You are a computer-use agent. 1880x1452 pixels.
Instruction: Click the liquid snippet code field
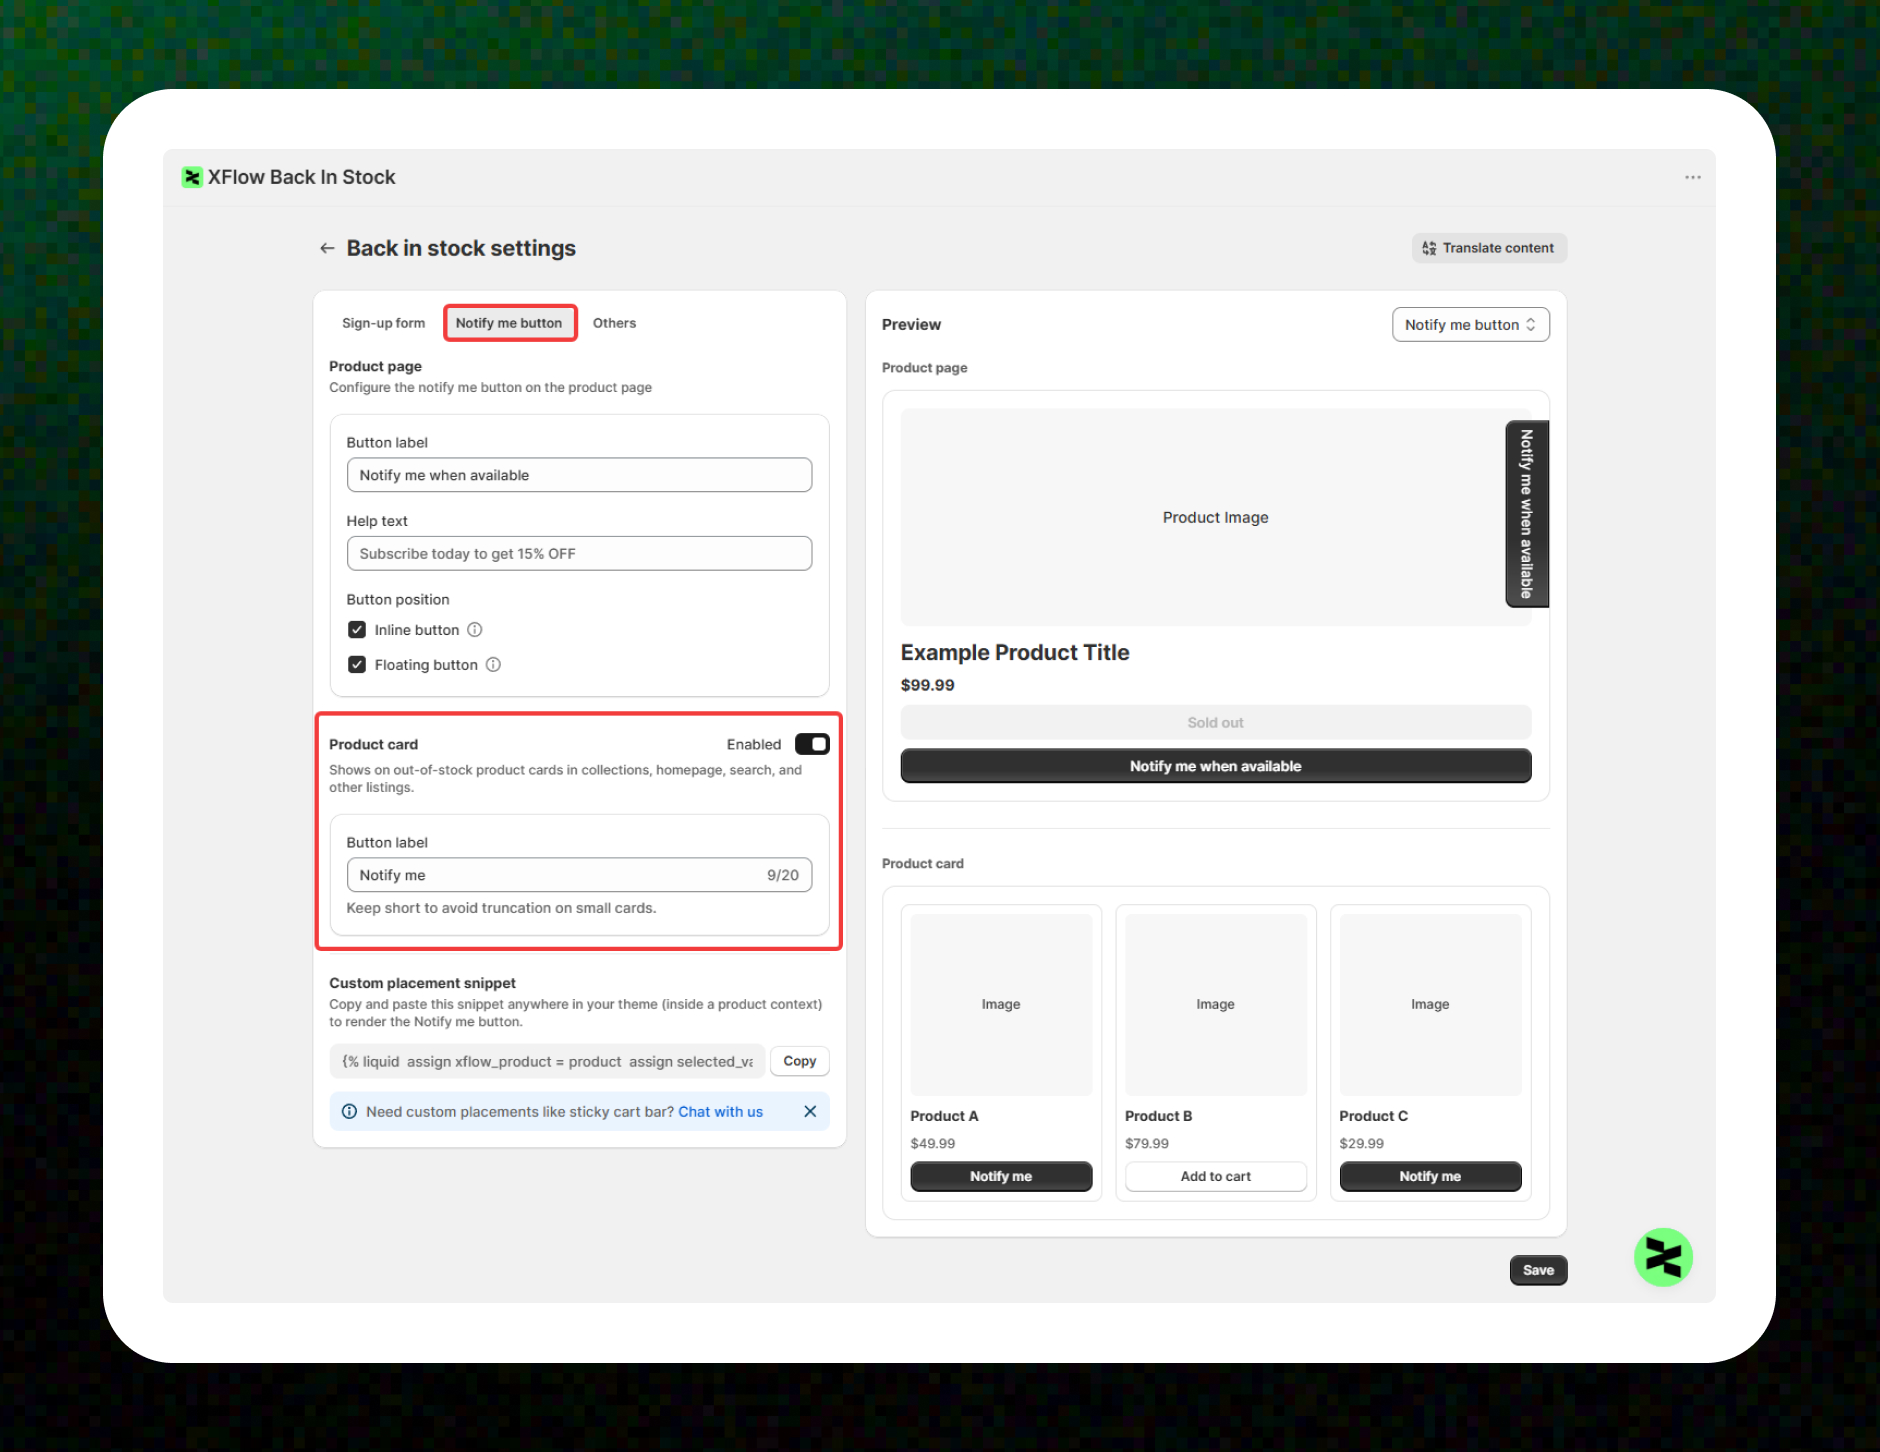pos(547,1061)
